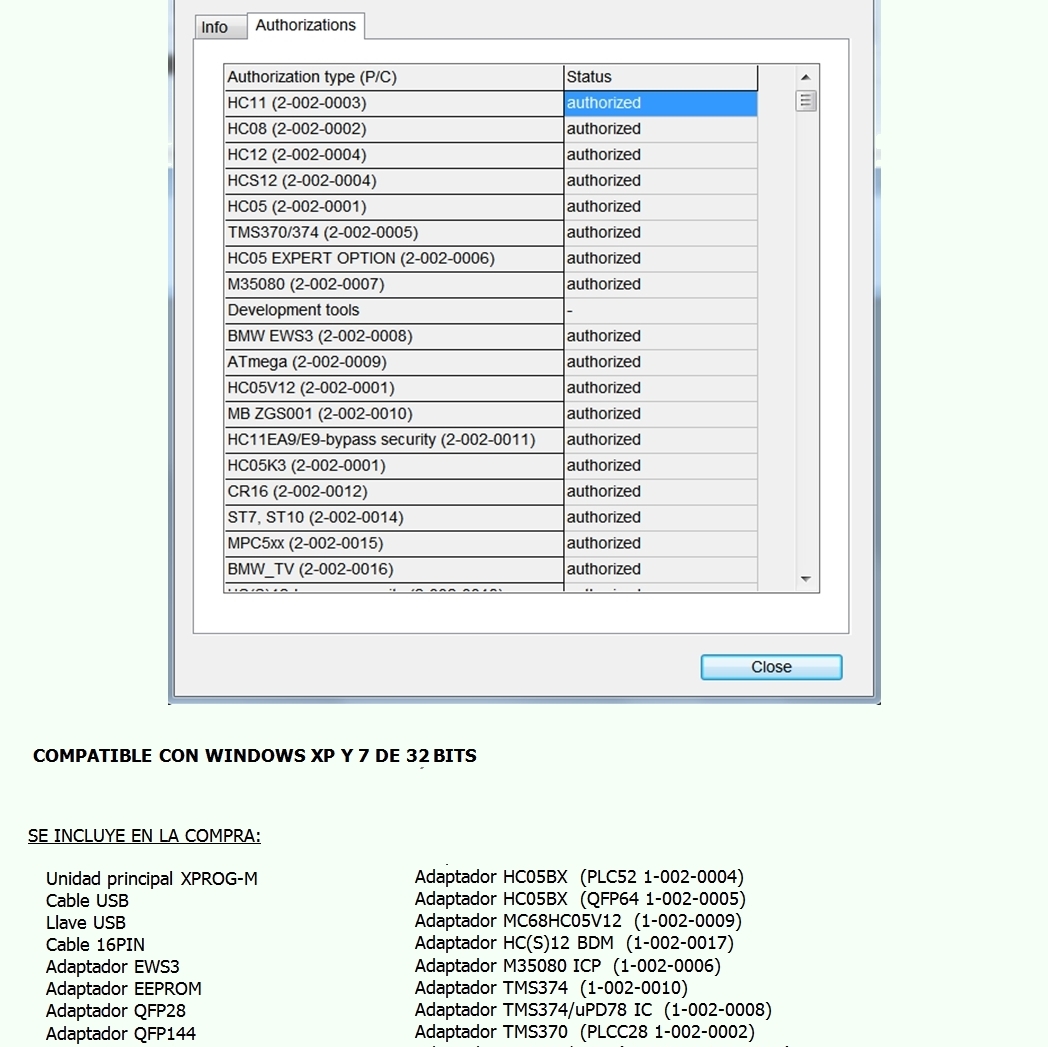1048x1047 pixels.
Task: Click the scrollbar down arrow
Action: click(x=806, y=579)
